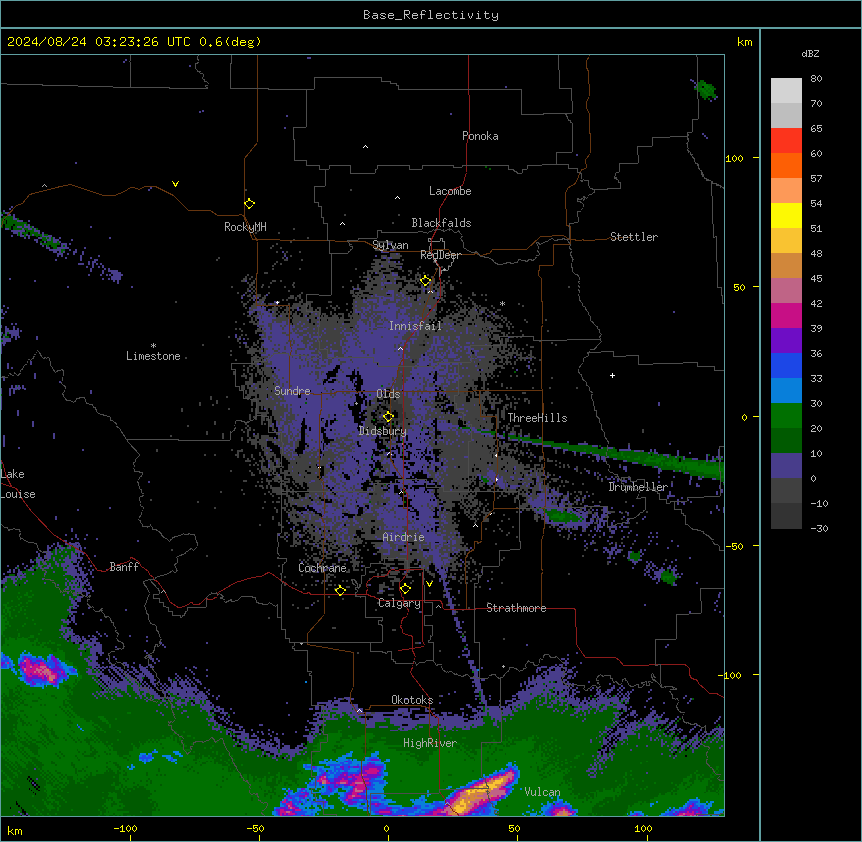Screen dimensions: 862x842
Task: Click the Base_Reflectivity title text
Action: [x=431, y=15]
